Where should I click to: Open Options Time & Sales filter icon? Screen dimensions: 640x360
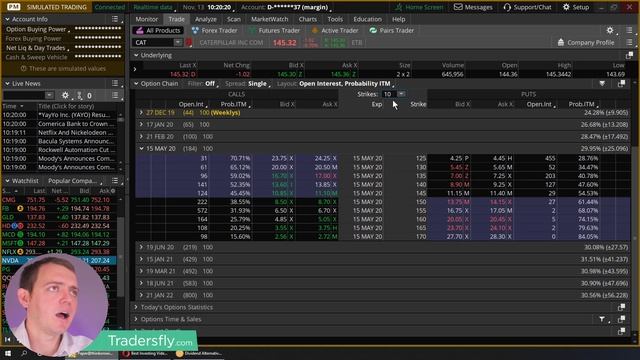click(x=602, y=319)
